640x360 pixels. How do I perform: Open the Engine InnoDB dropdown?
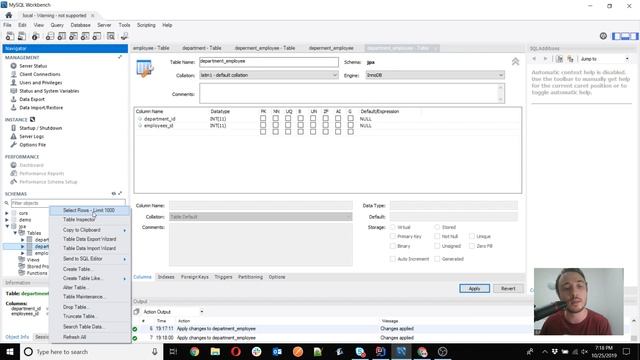(435, 75)
